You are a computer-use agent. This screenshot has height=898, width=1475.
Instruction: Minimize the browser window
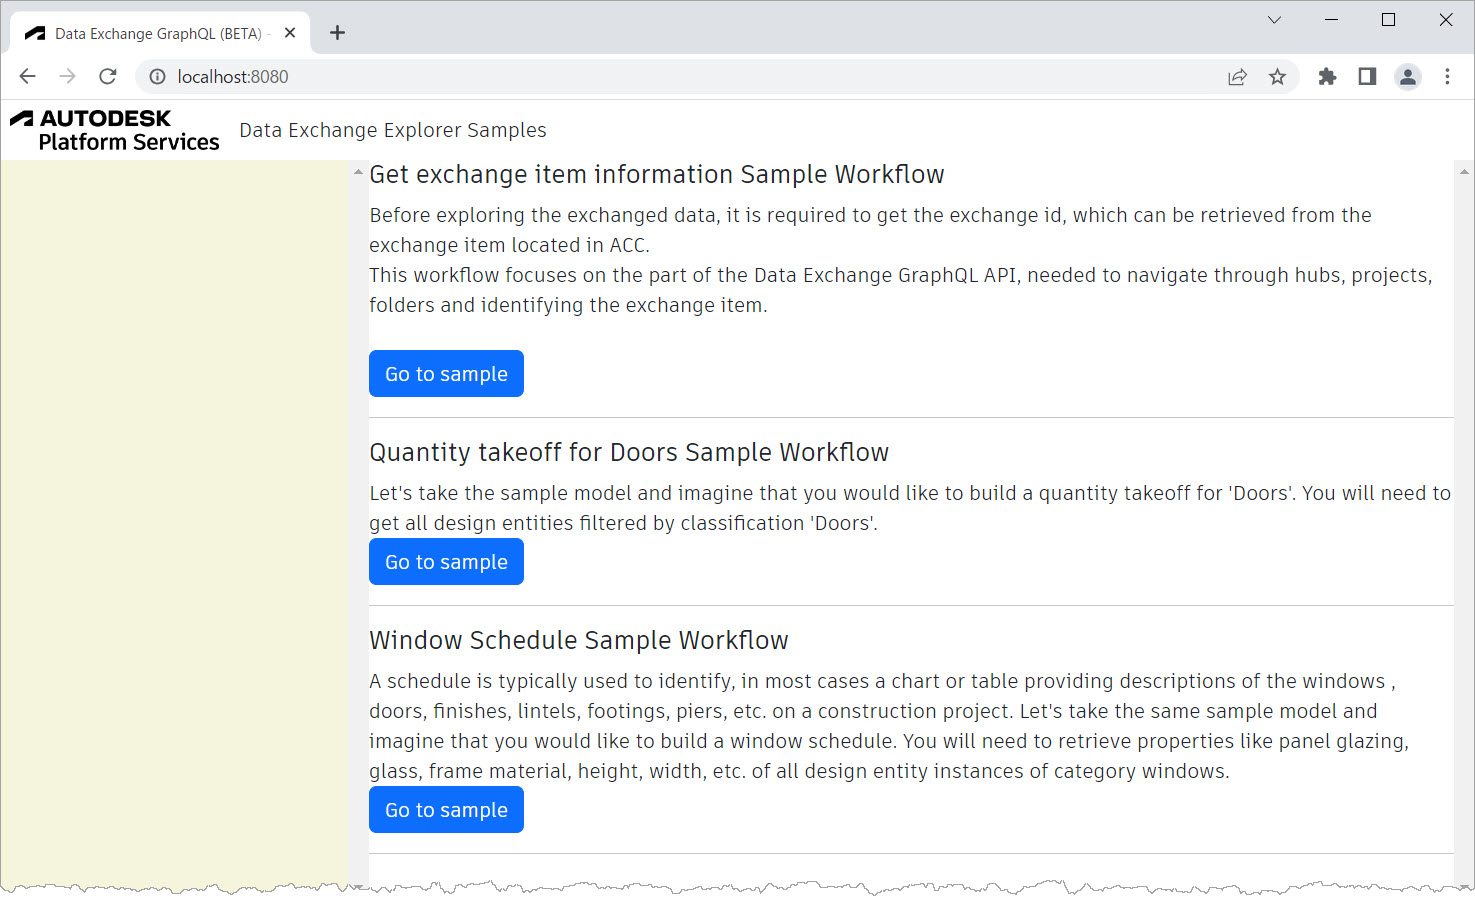coord(1331,20)
